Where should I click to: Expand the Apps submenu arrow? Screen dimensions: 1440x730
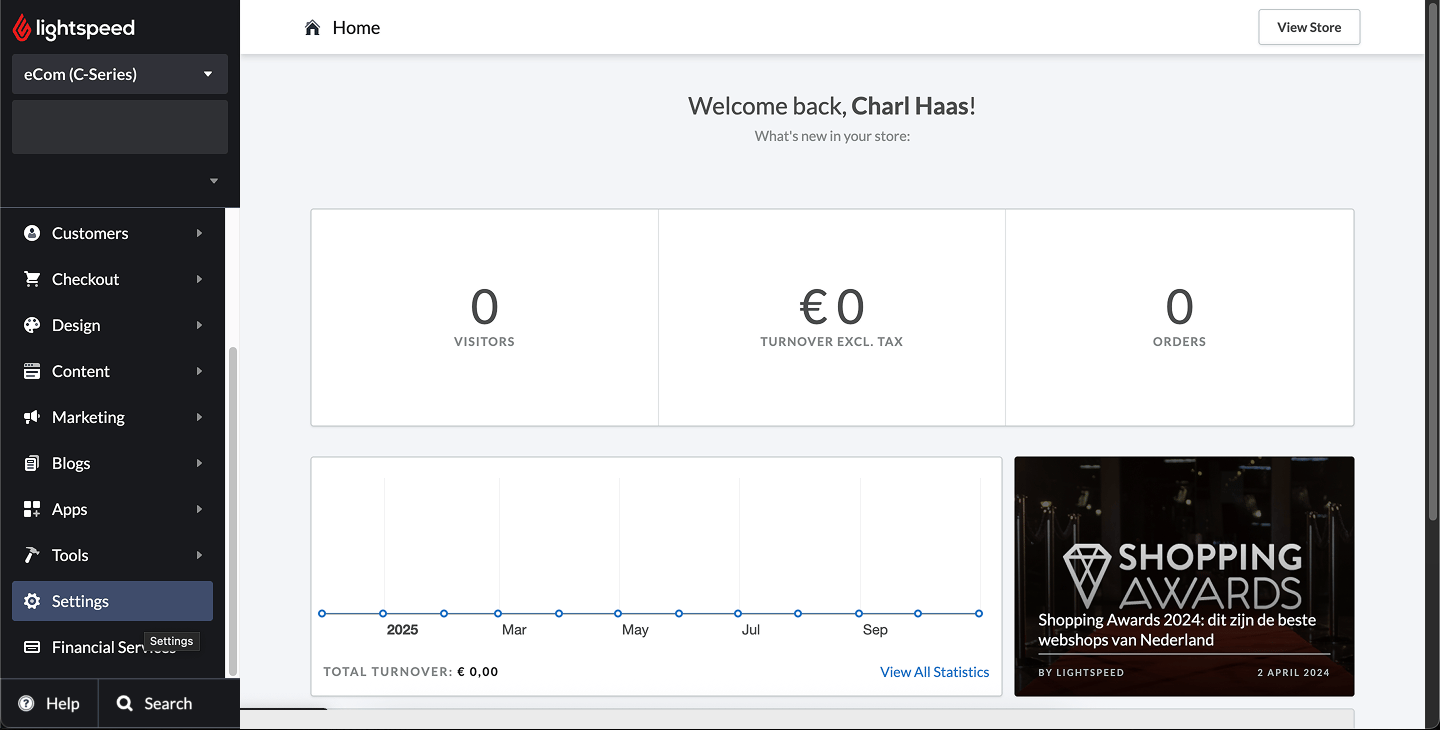[199, 509]
